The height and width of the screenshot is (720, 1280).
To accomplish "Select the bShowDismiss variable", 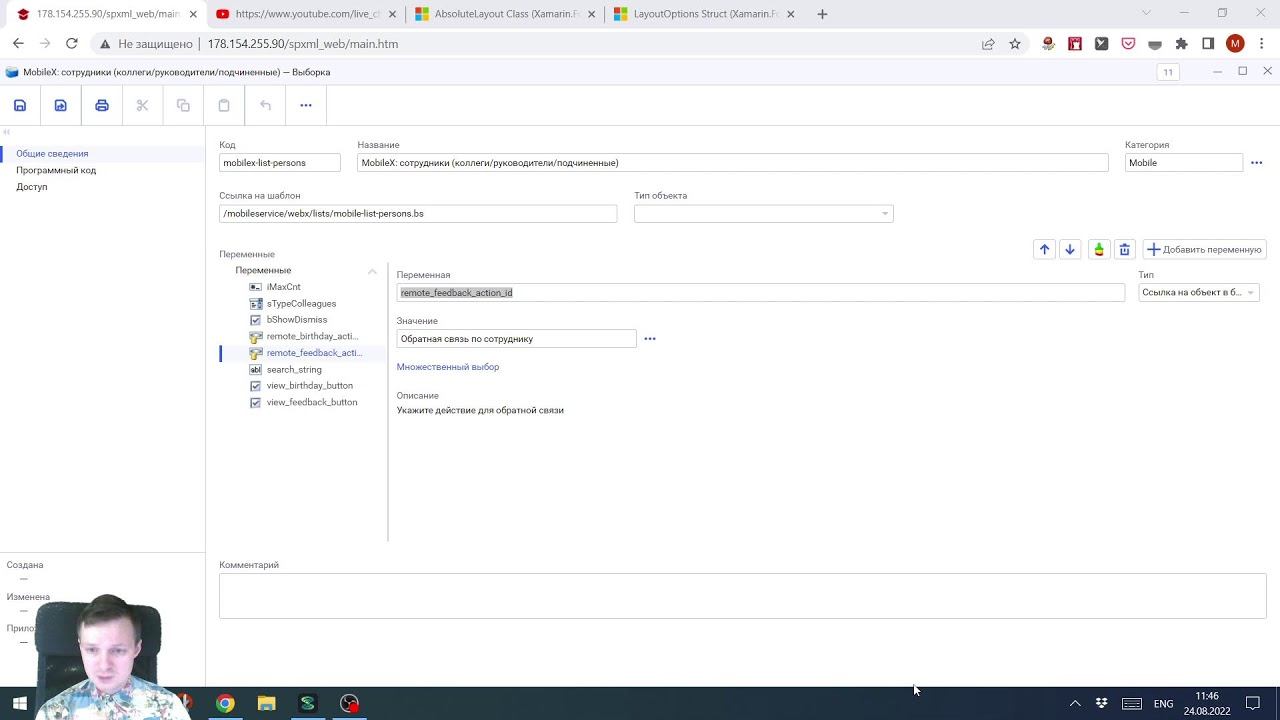I will (x=297, y=320).
